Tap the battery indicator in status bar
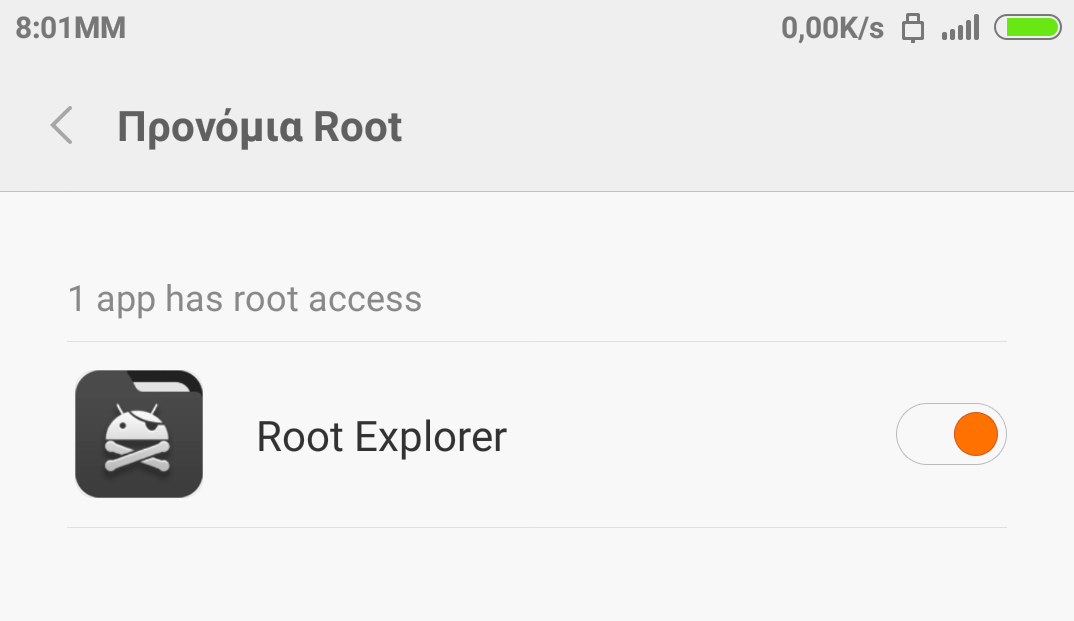 1027,28
